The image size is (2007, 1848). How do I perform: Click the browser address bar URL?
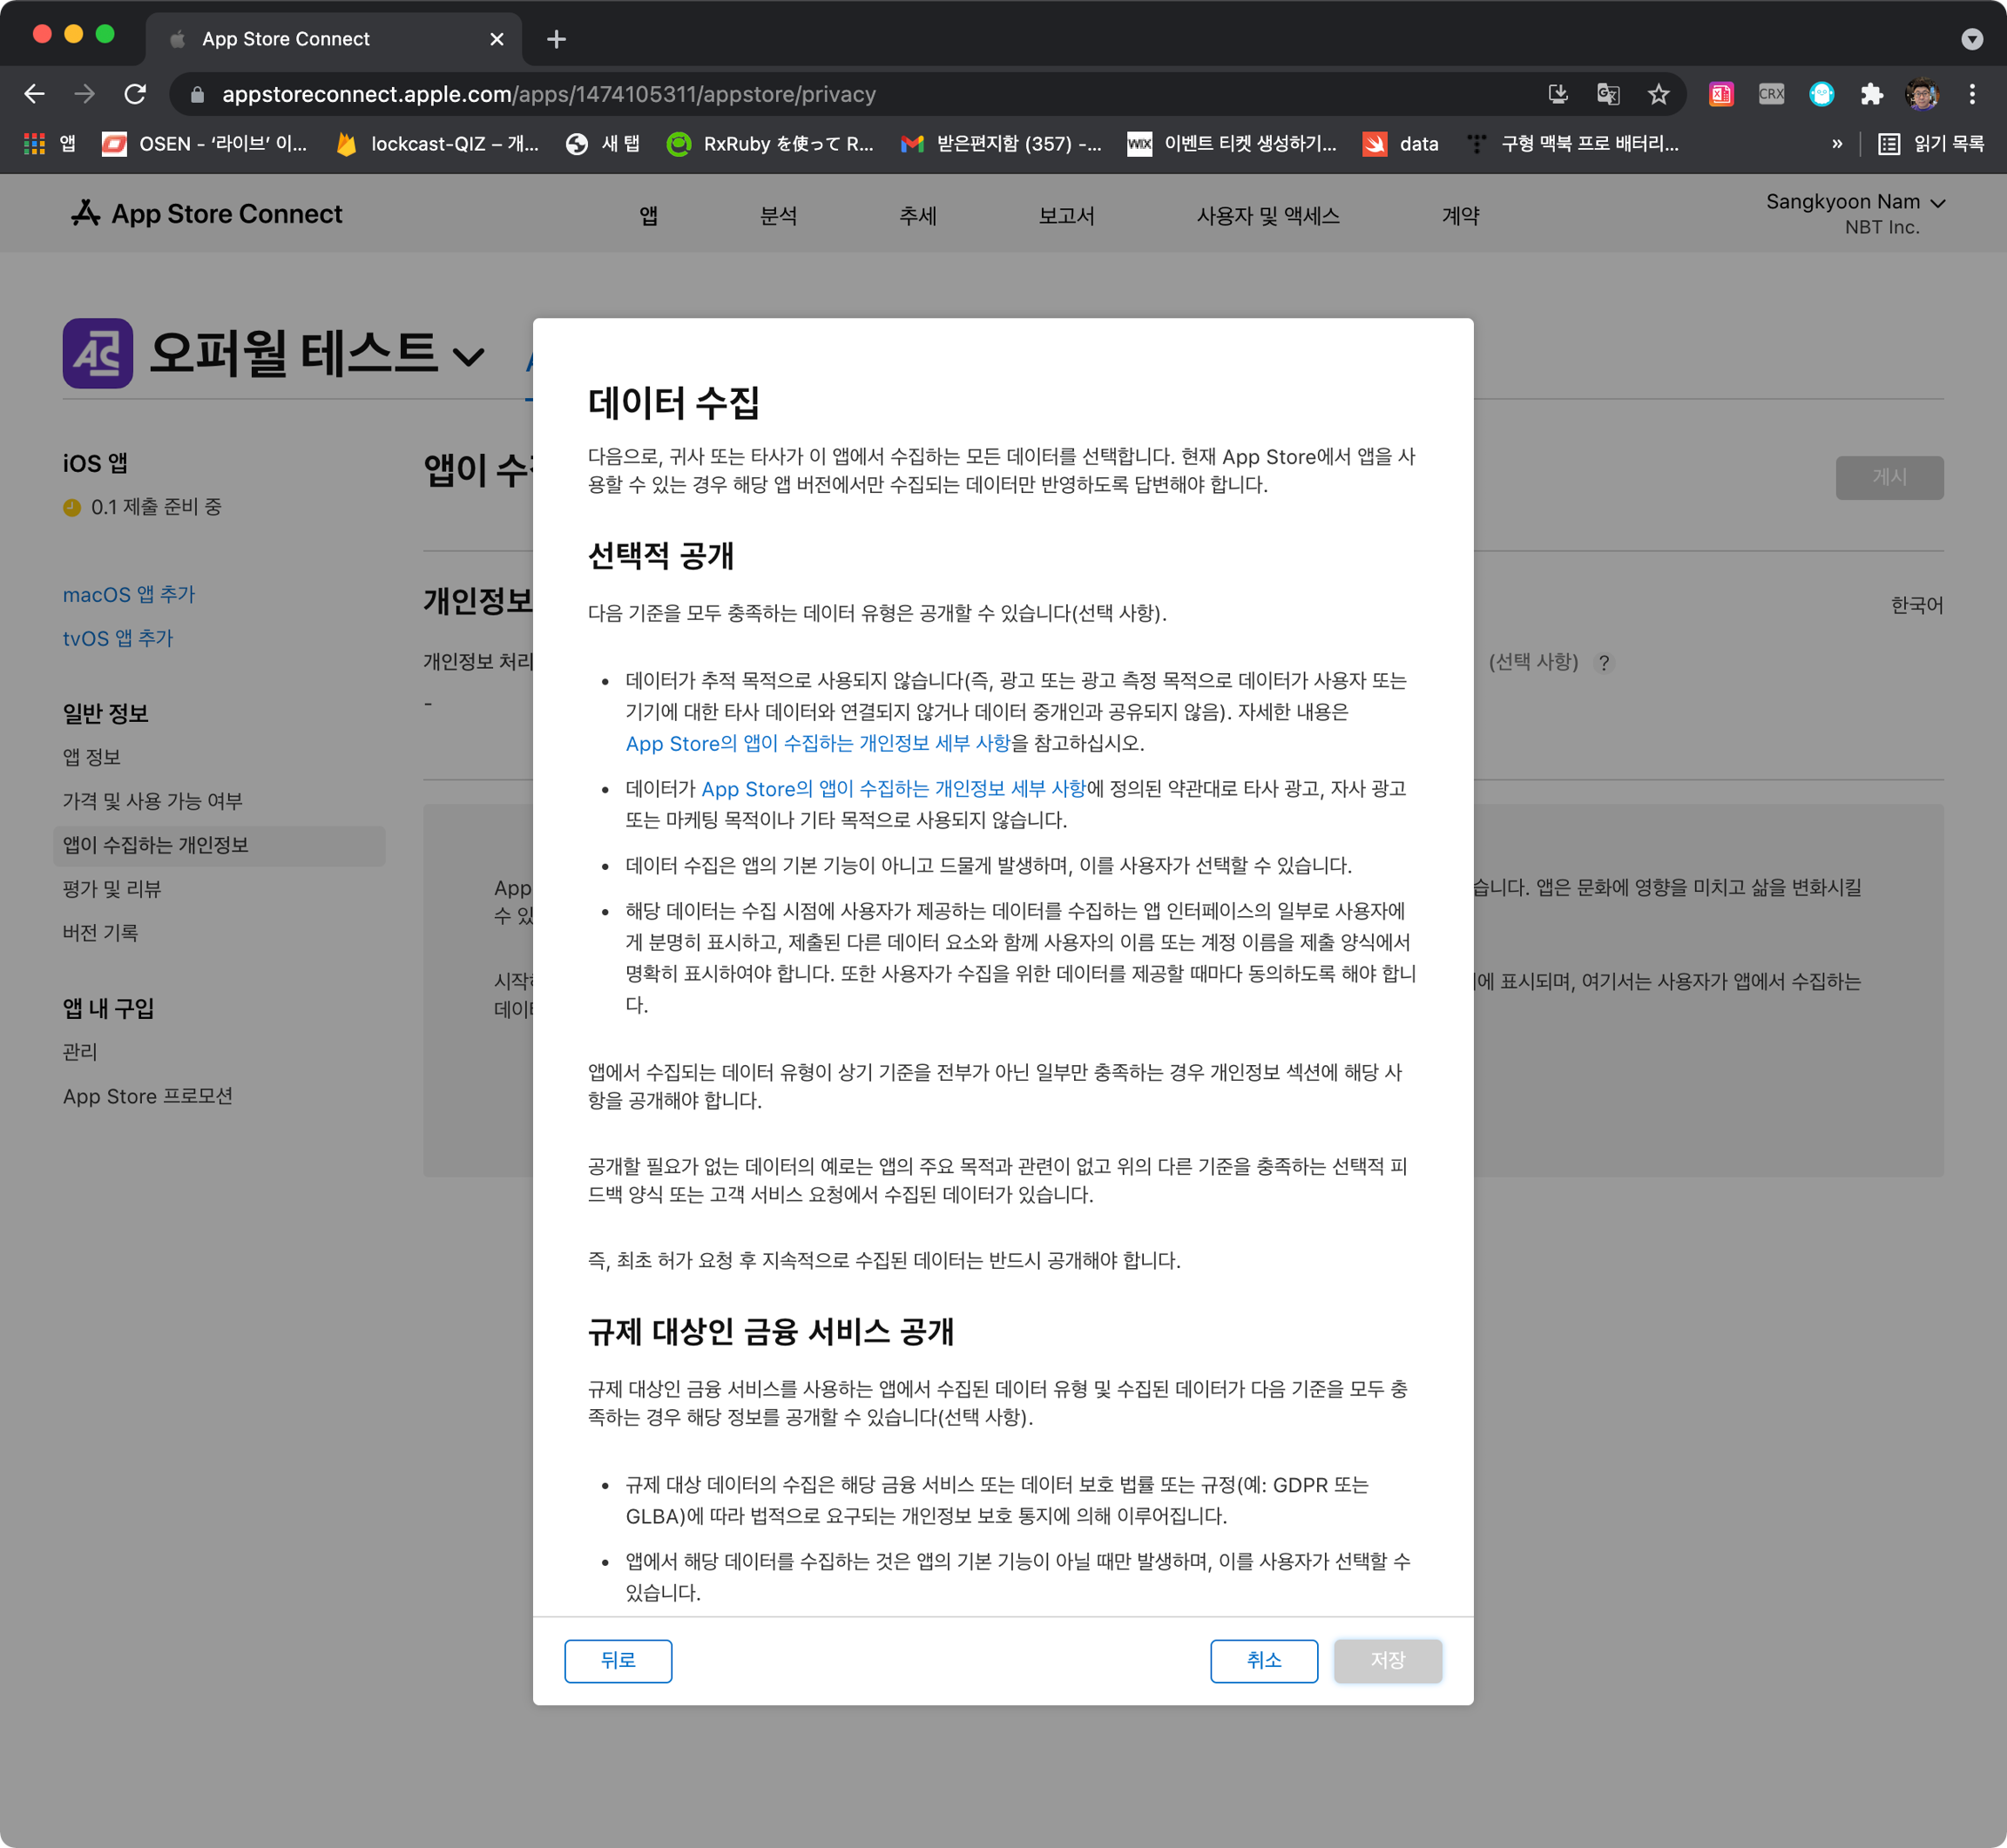(x=548, y=94)
